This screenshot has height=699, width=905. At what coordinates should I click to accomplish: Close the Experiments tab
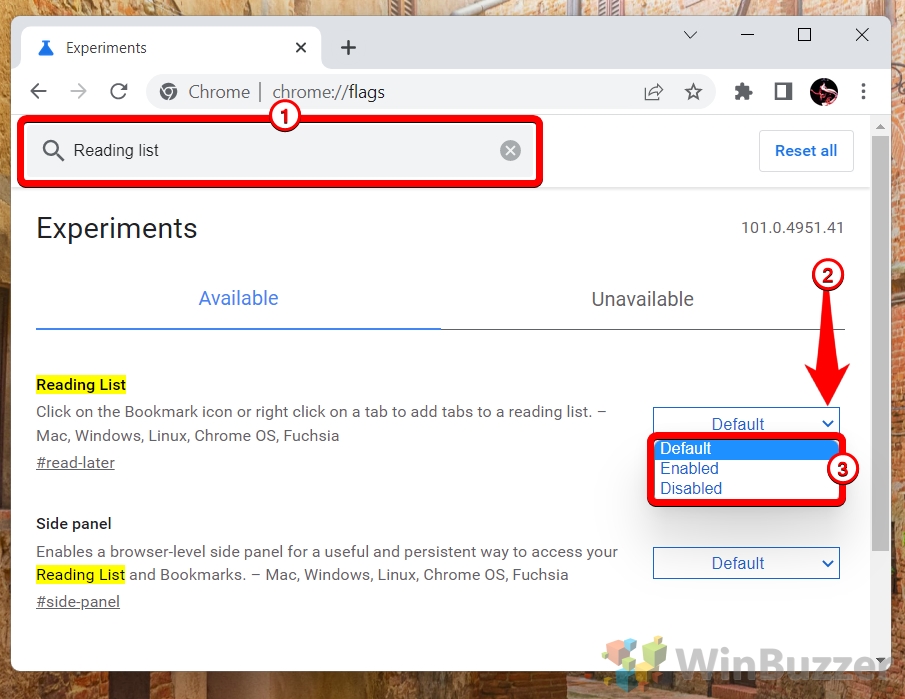click(x=301, y=47)
